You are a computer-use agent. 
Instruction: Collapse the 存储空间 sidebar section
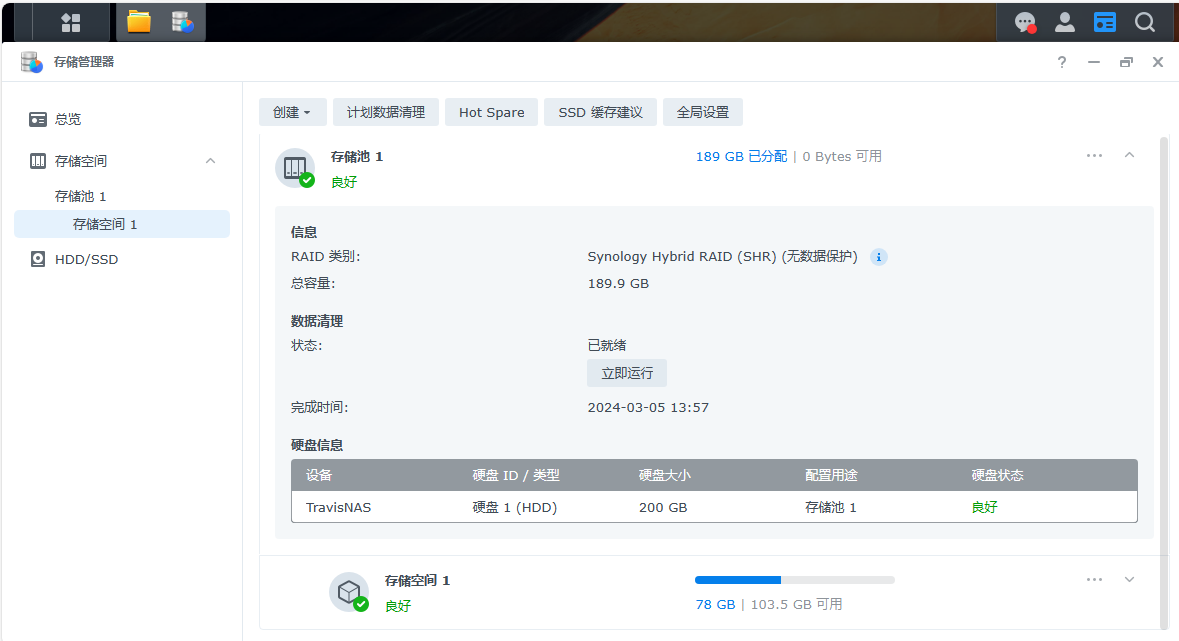(211, 161)
